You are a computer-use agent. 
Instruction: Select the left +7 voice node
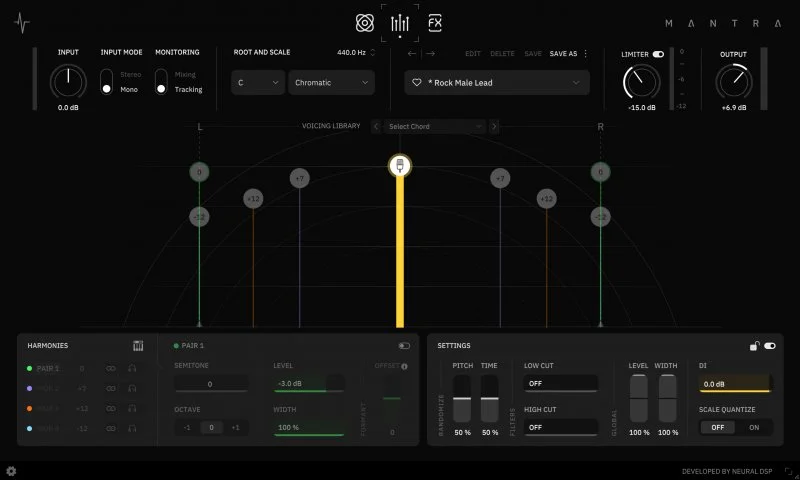click(299, 179)
